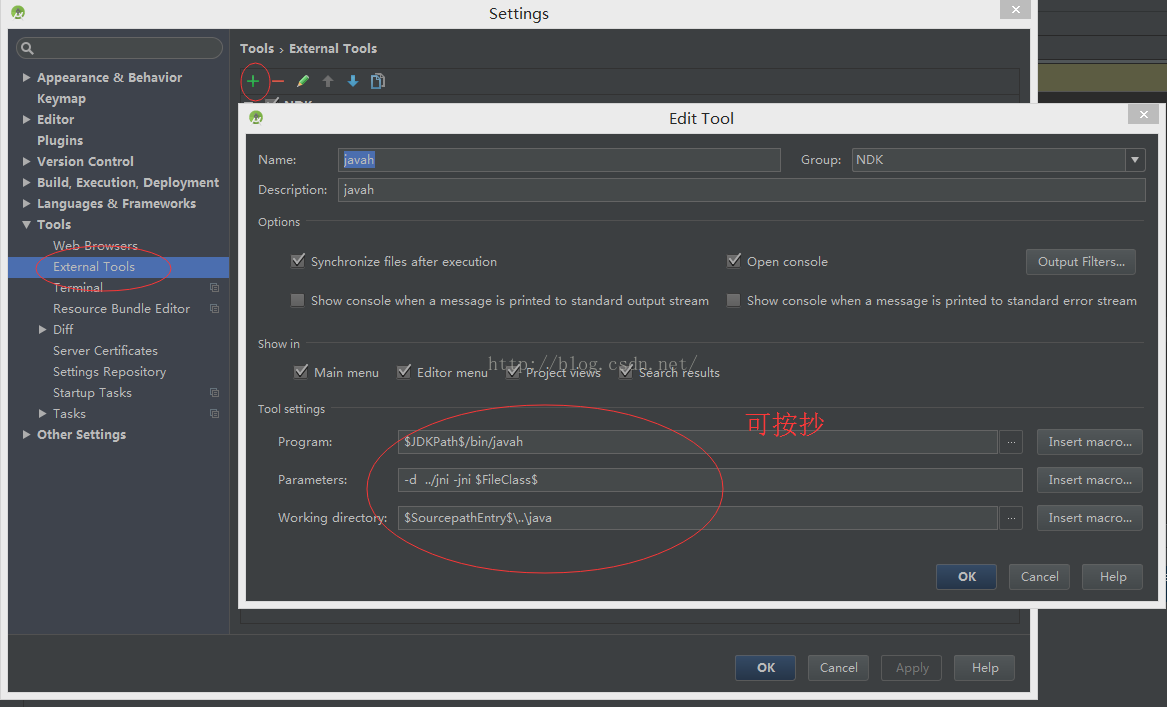Expand the Other Settings section
The height and width of the screenshot is (707, 1167).
27,435
